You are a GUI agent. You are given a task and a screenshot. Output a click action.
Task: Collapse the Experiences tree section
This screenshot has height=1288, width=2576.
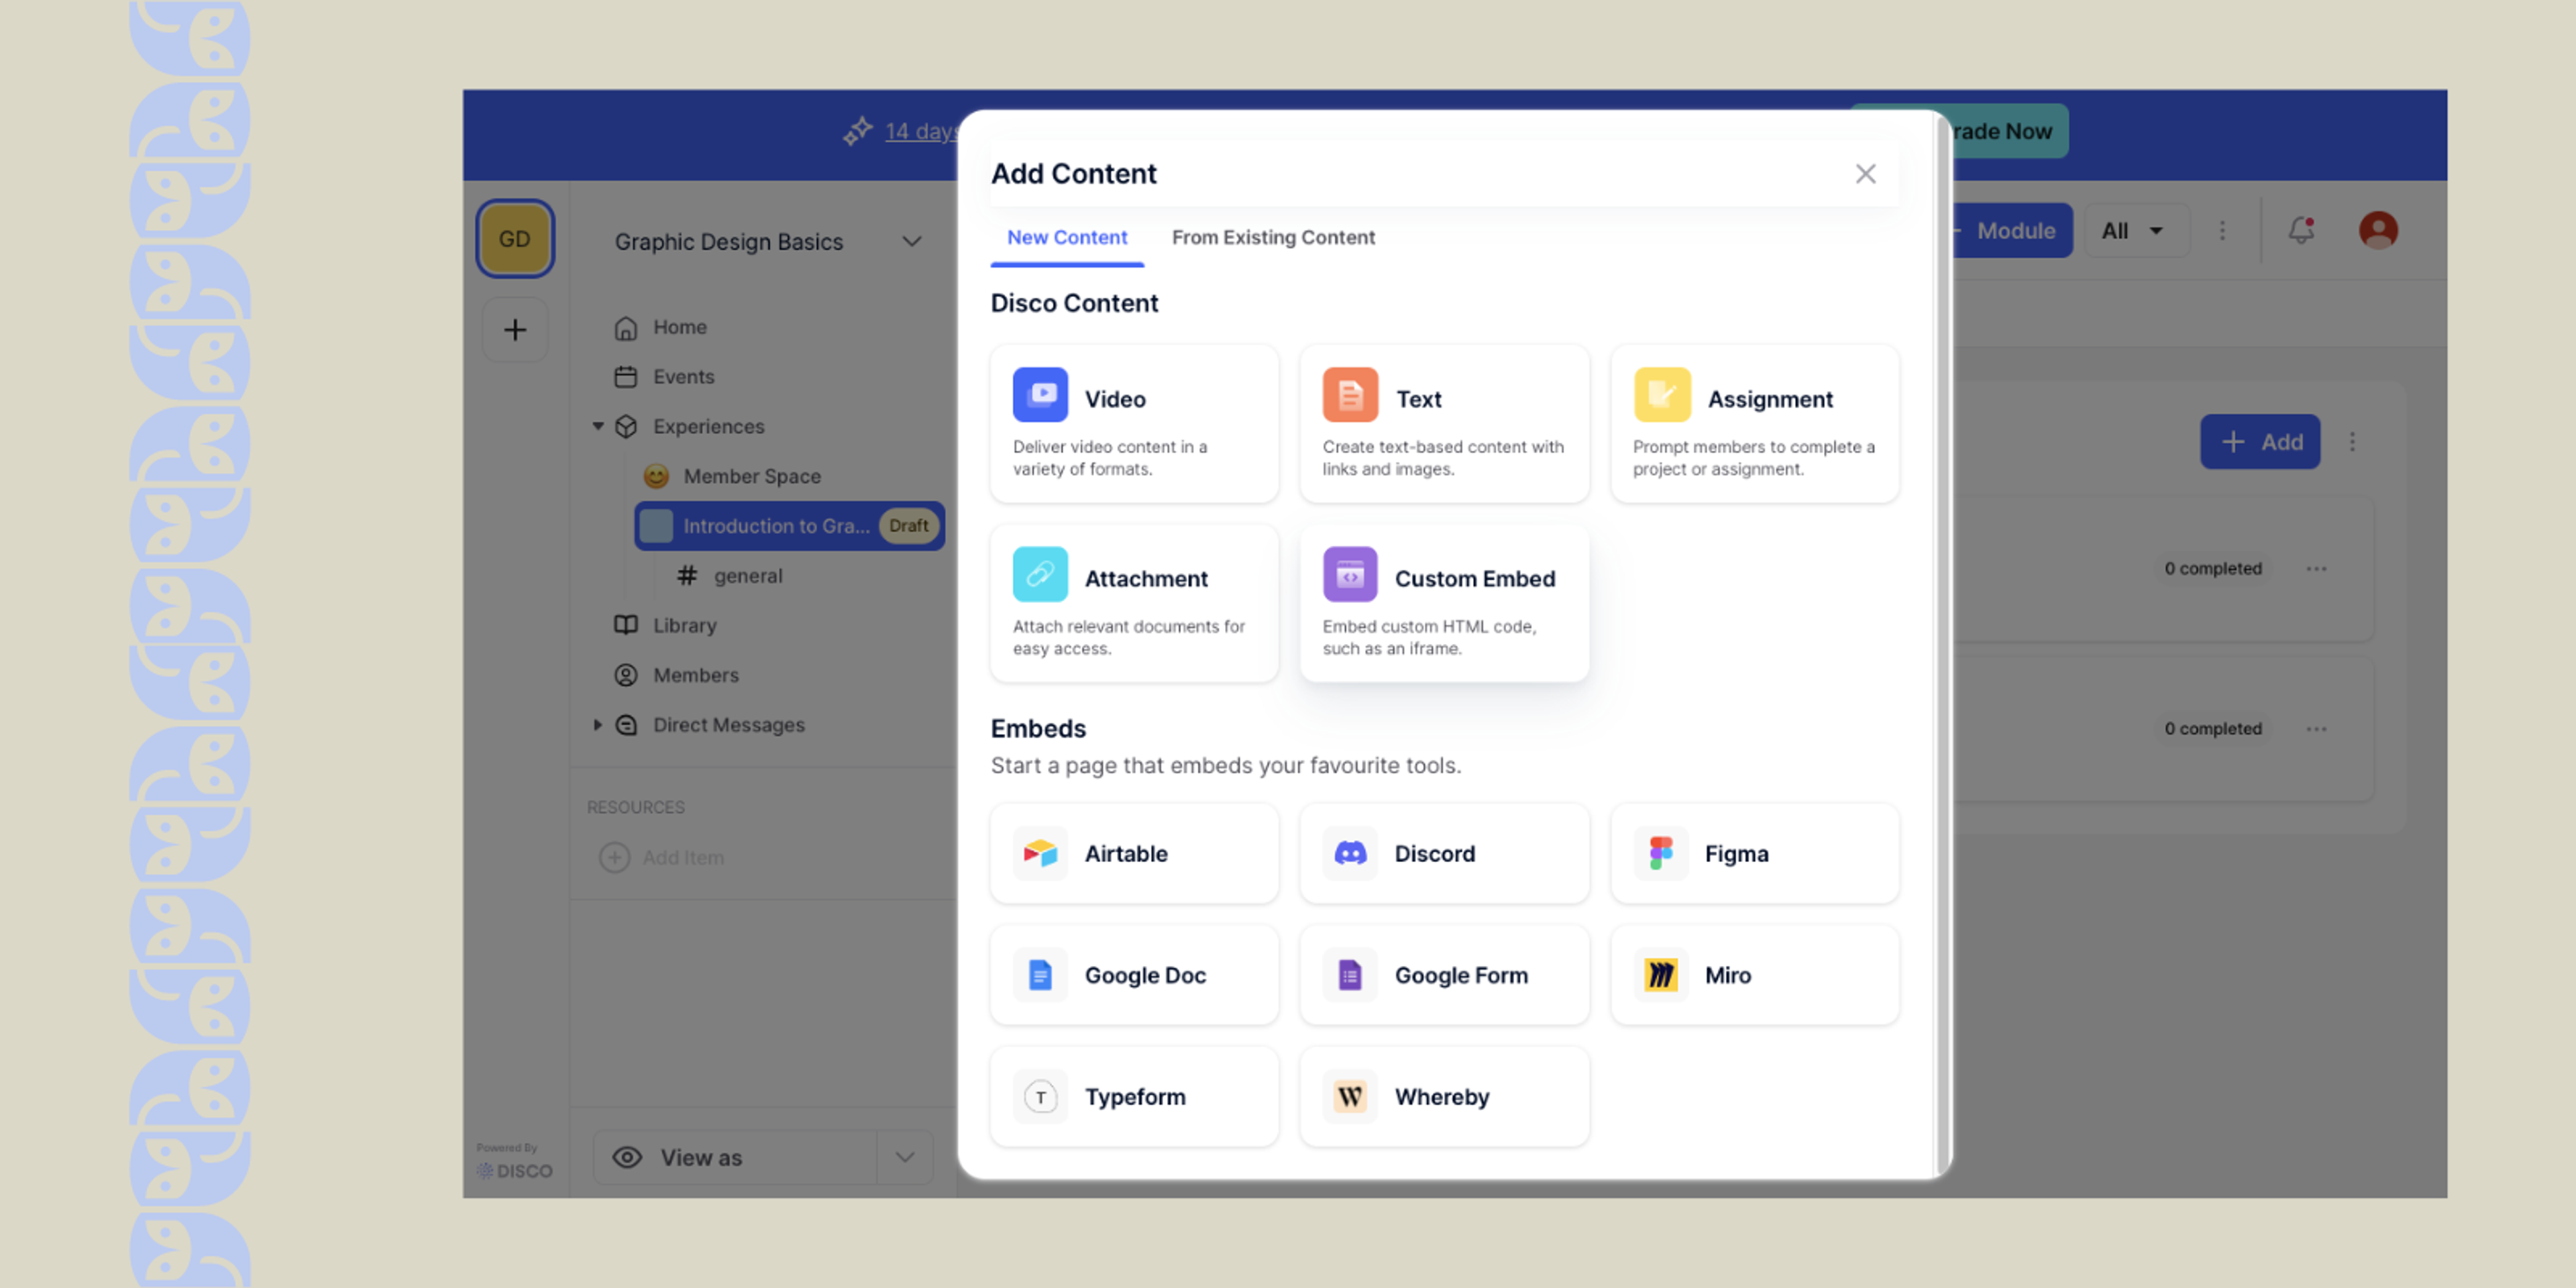(x=597, y=426)
